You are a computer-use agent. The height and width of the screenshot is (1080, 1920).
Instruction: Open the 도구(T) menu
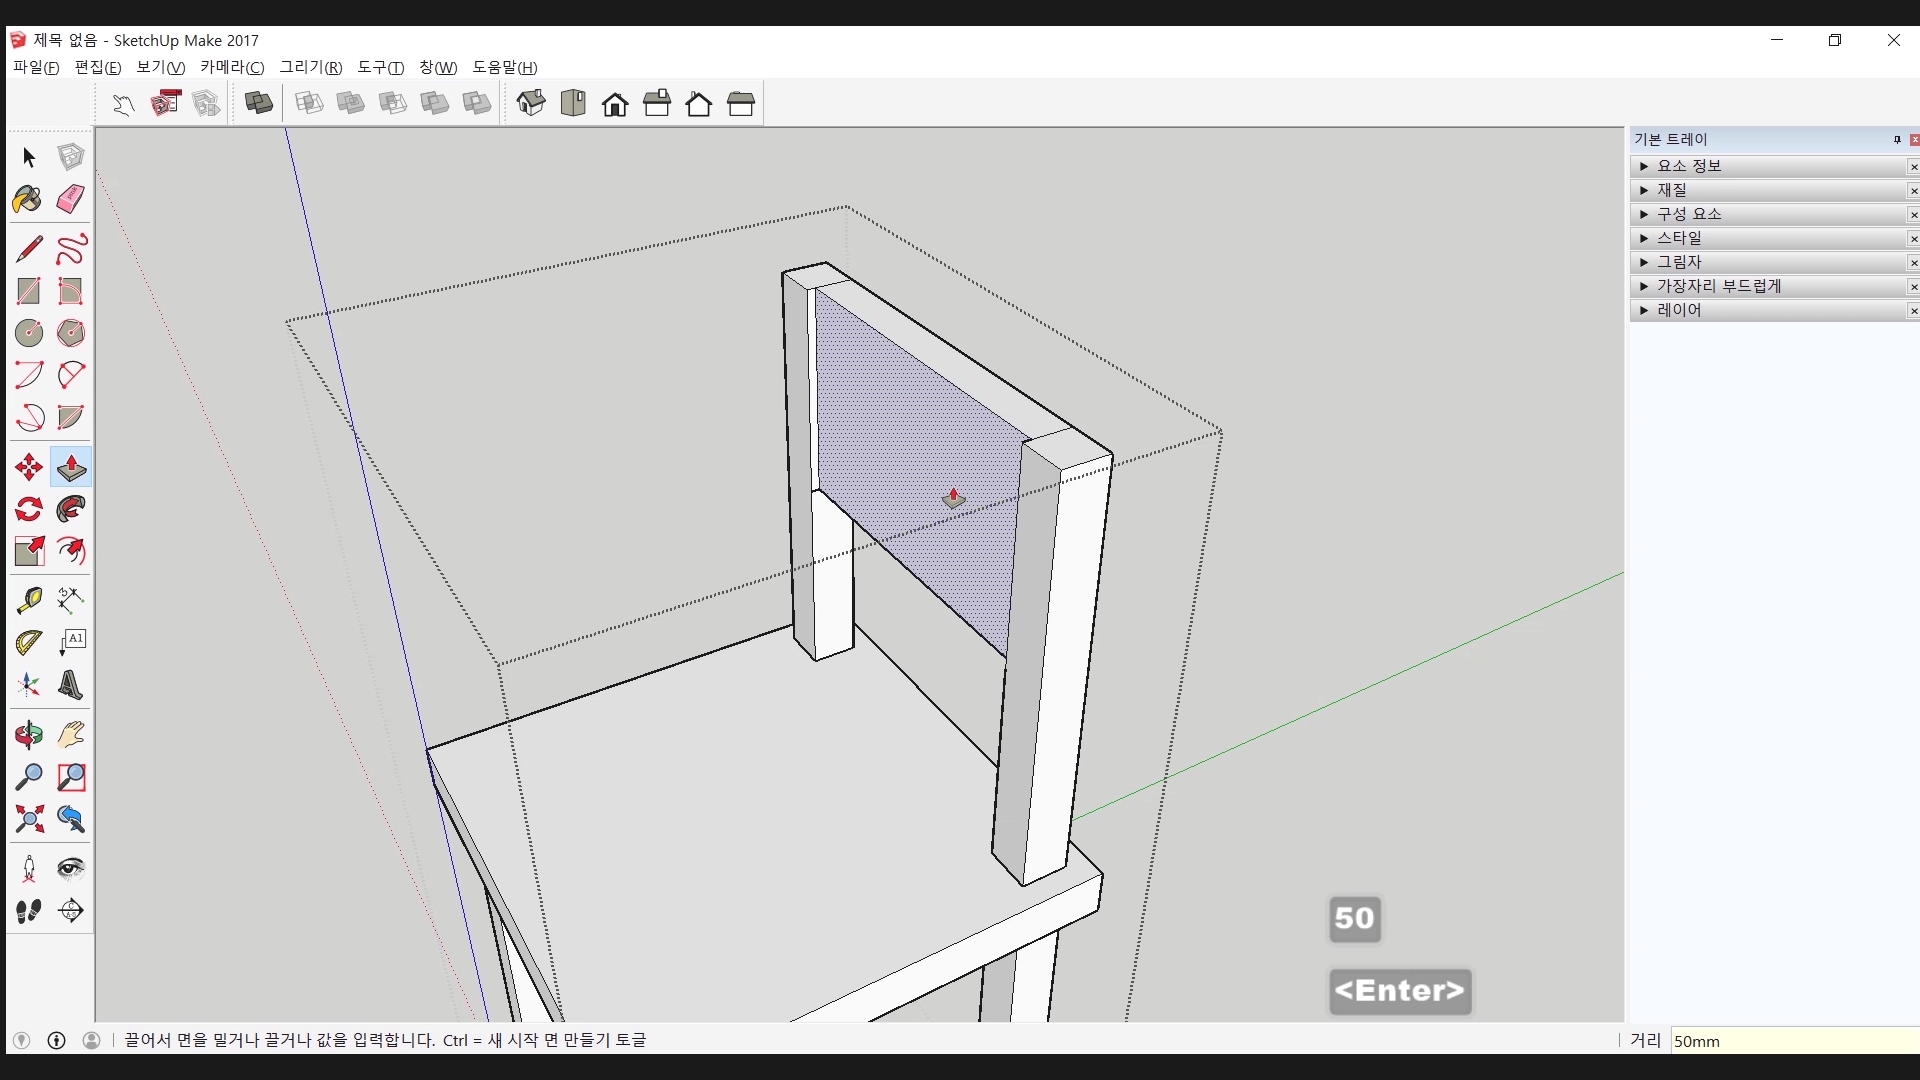pos(380,67)
